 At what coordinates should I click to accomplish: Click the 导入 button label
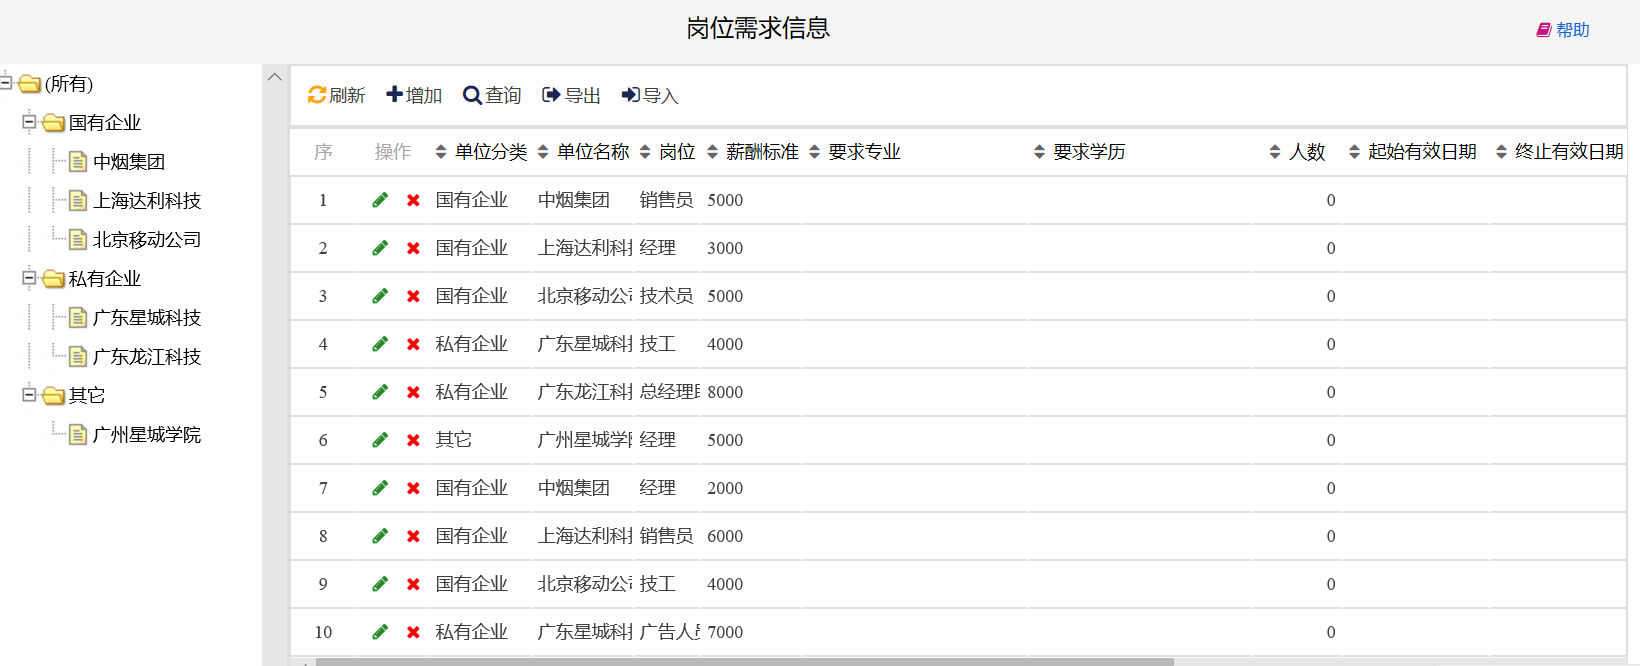661,95
